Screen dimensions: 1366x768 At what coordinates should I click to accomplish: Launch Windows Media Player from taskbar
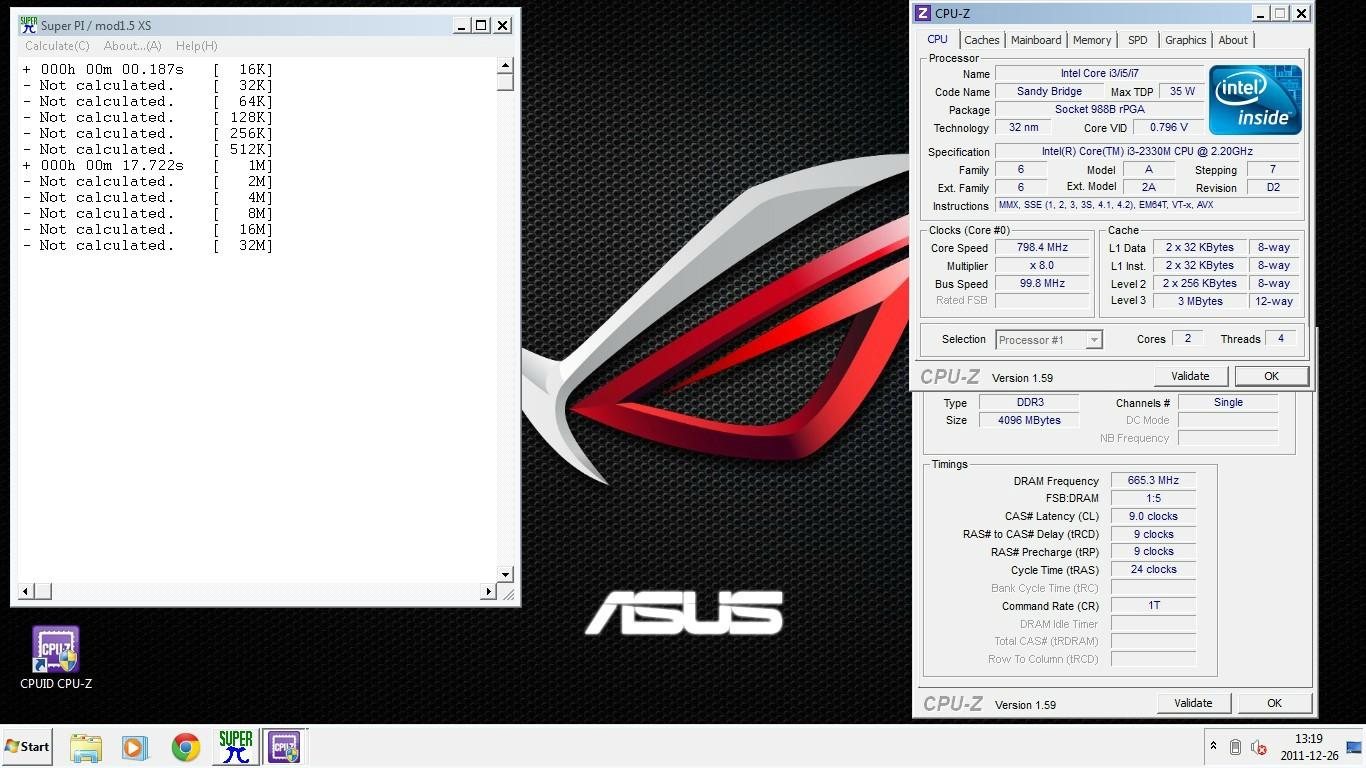point(134,747)
